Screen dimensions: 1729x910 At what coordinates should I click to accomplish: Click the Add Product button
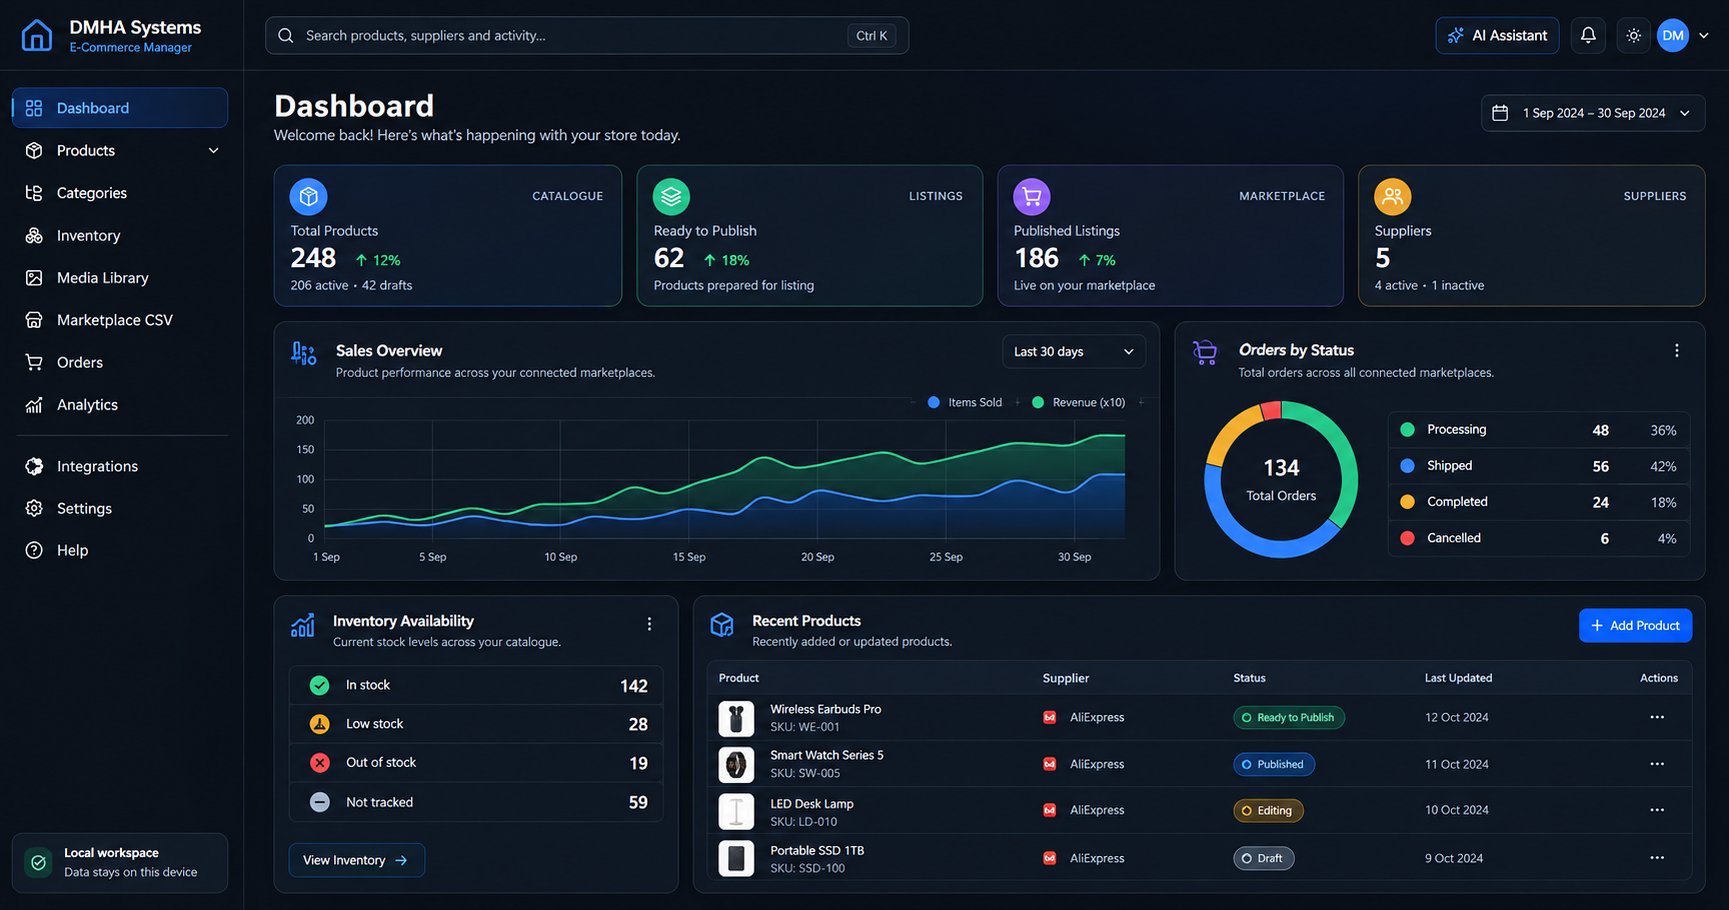tap(1636, 625)
